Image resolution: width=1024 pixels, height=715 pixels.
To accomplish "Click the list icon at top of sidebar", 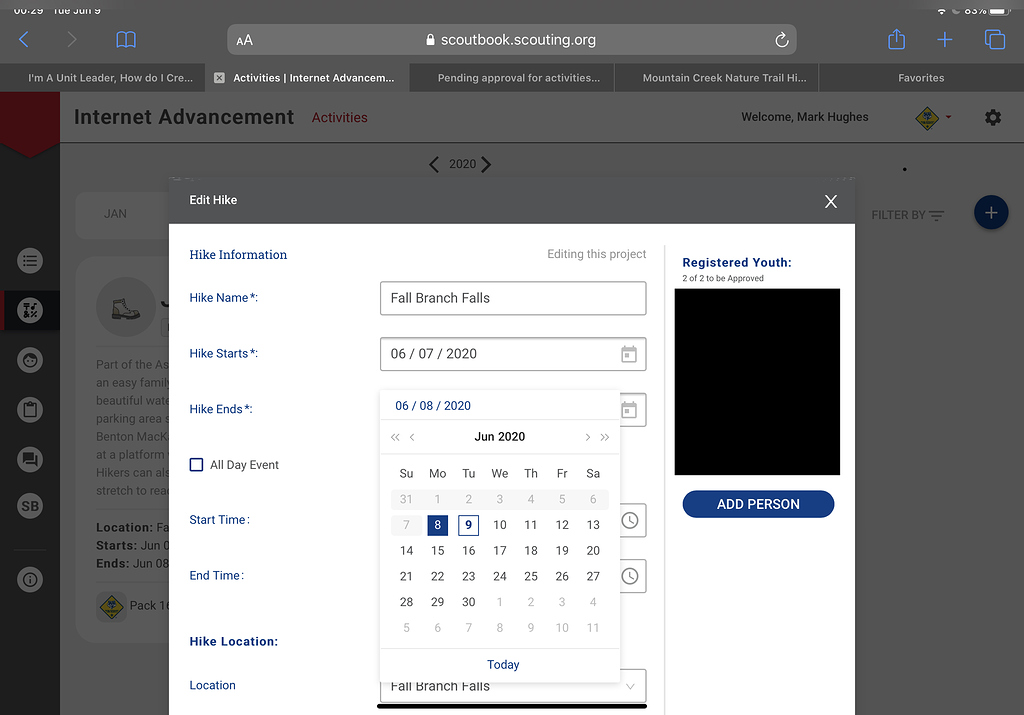I will point(30,261).
